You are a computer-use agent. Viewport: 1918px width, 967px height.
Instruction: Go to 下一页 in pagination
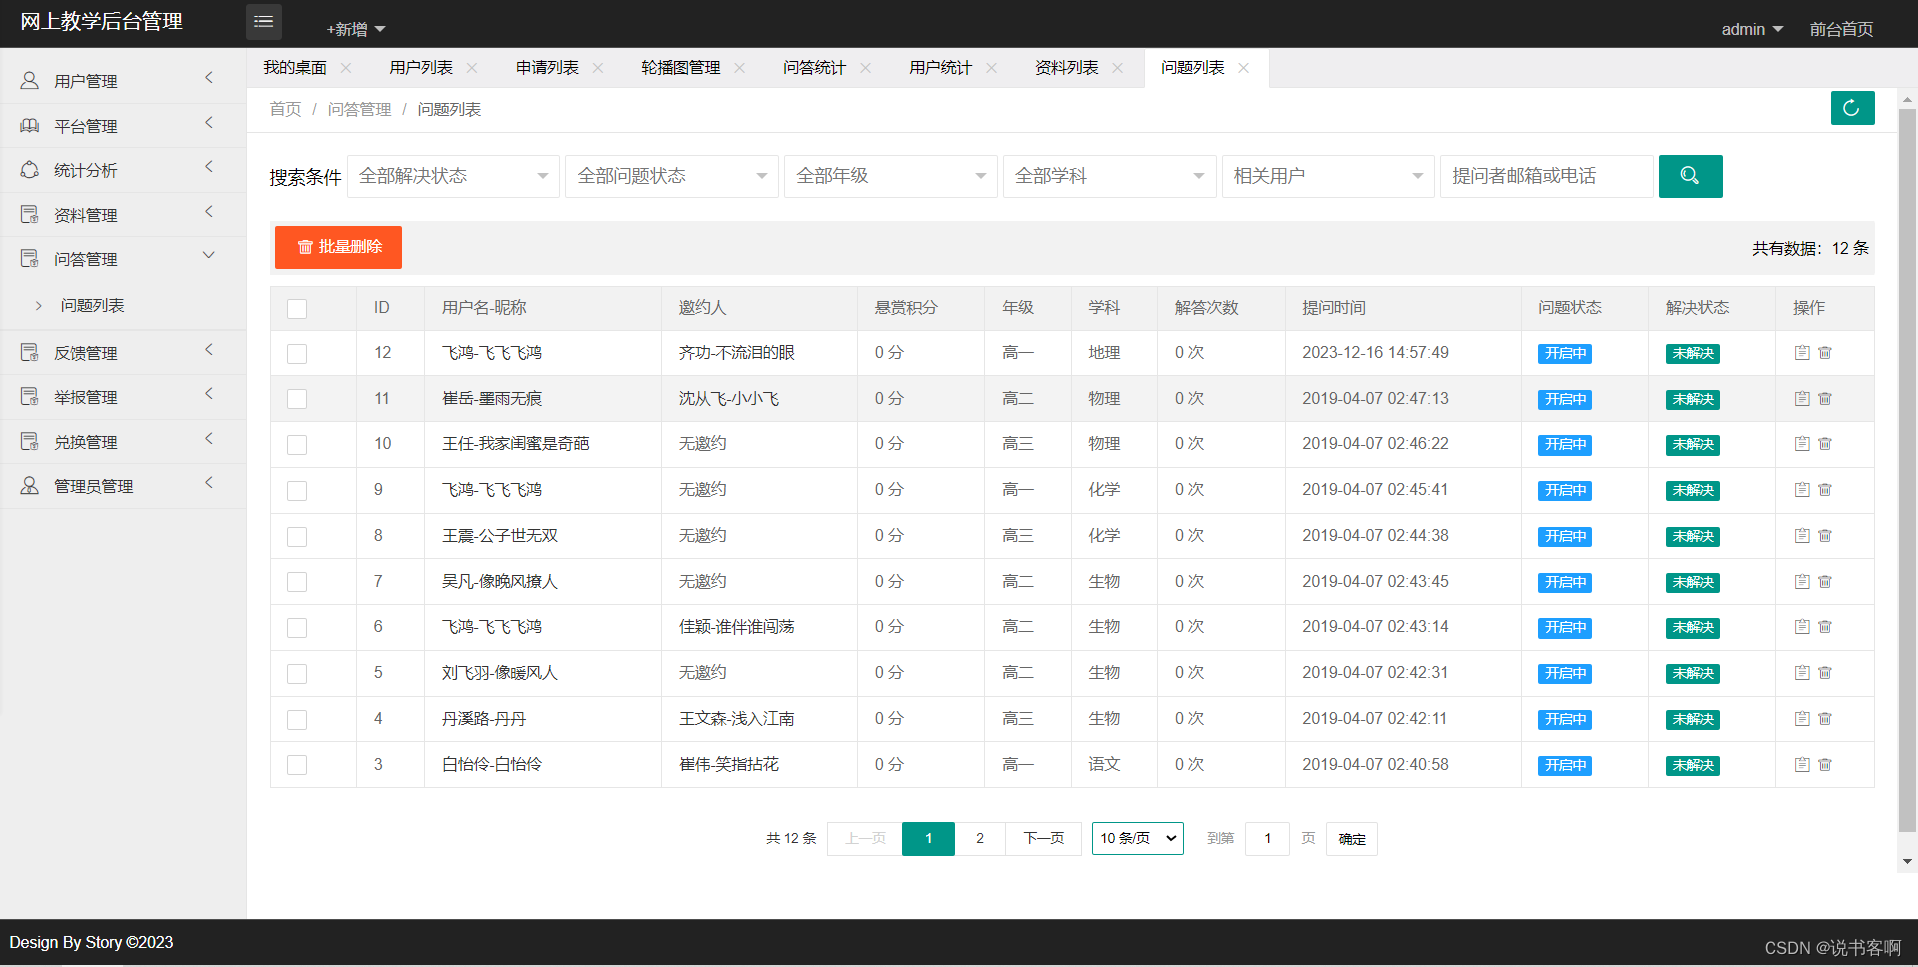[x=1043, y=838]
